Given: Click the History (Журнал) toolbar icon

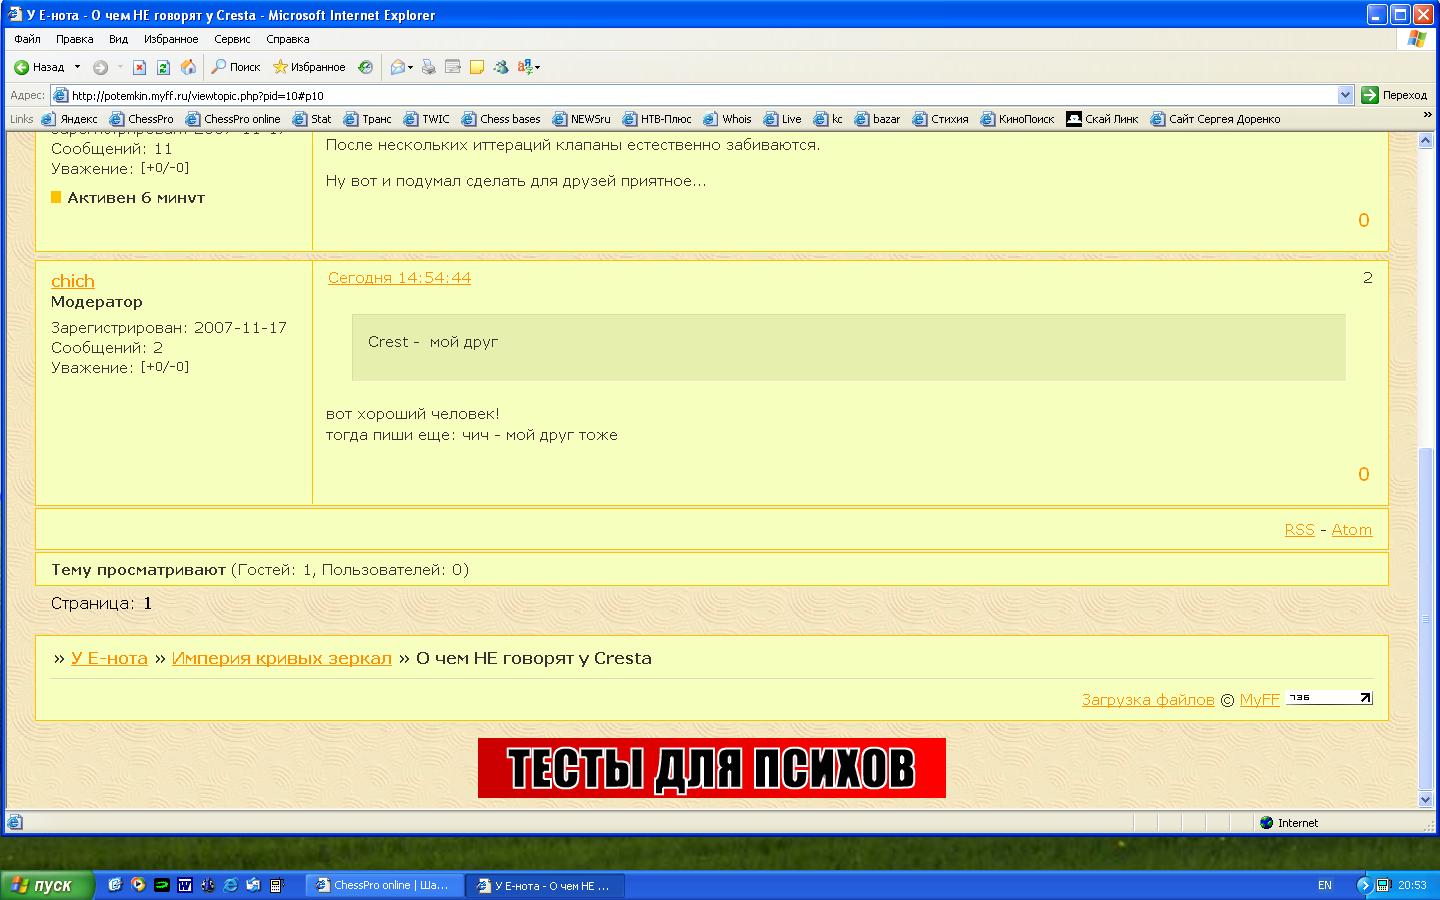Looking at the screenshot, I should 366,67.
